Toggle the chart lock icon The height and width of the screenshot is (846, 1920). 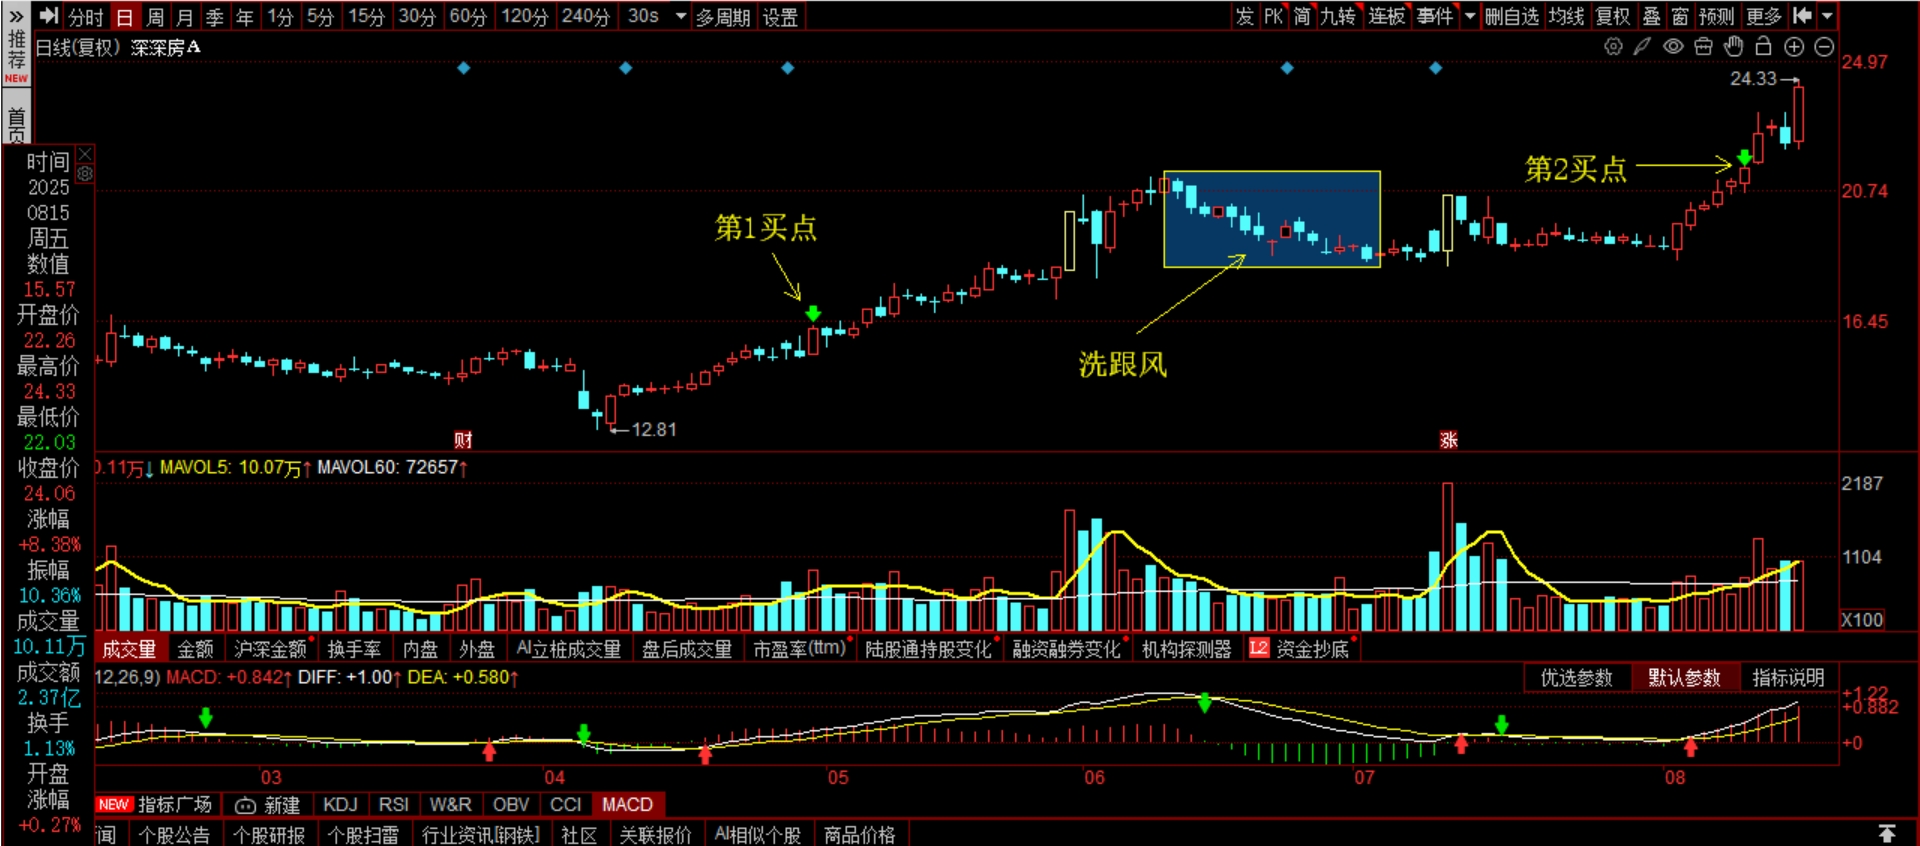[x=1763, y=46]
